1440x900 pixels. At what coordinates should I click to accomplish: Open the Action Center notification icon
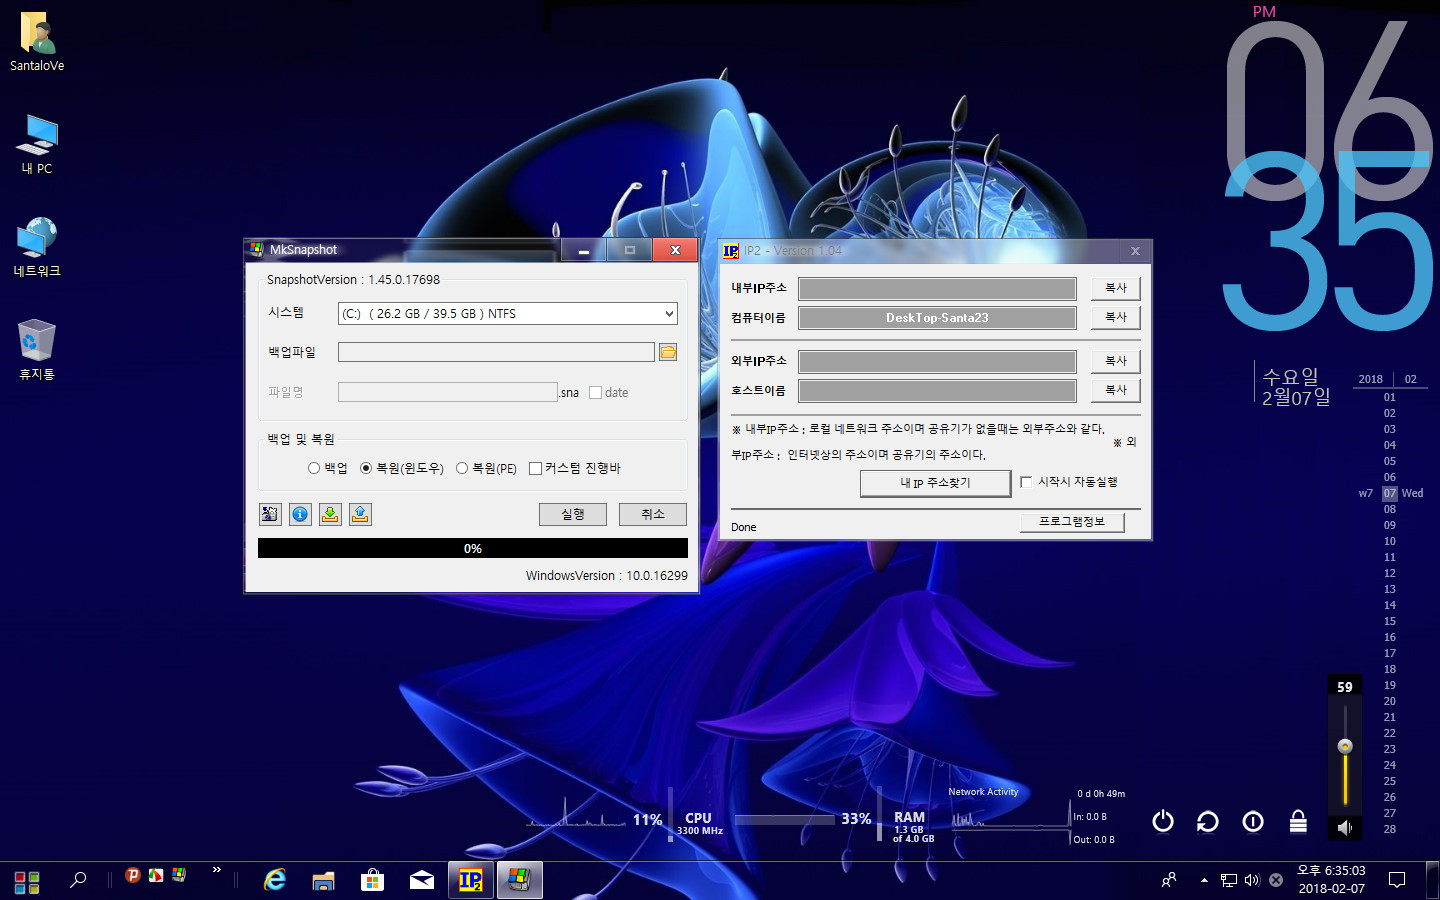(x=1397, y=880)
